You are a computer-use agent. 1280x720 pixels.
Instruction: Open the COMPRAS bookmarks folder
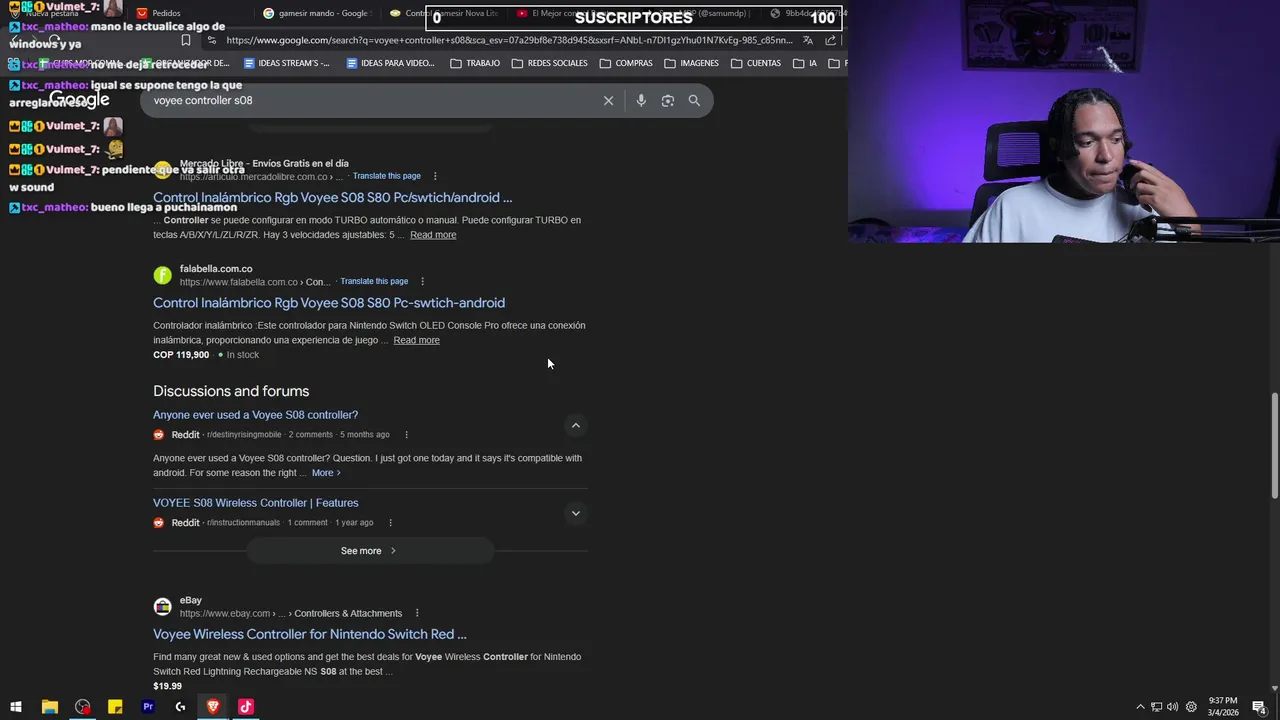tap(626, 63)
